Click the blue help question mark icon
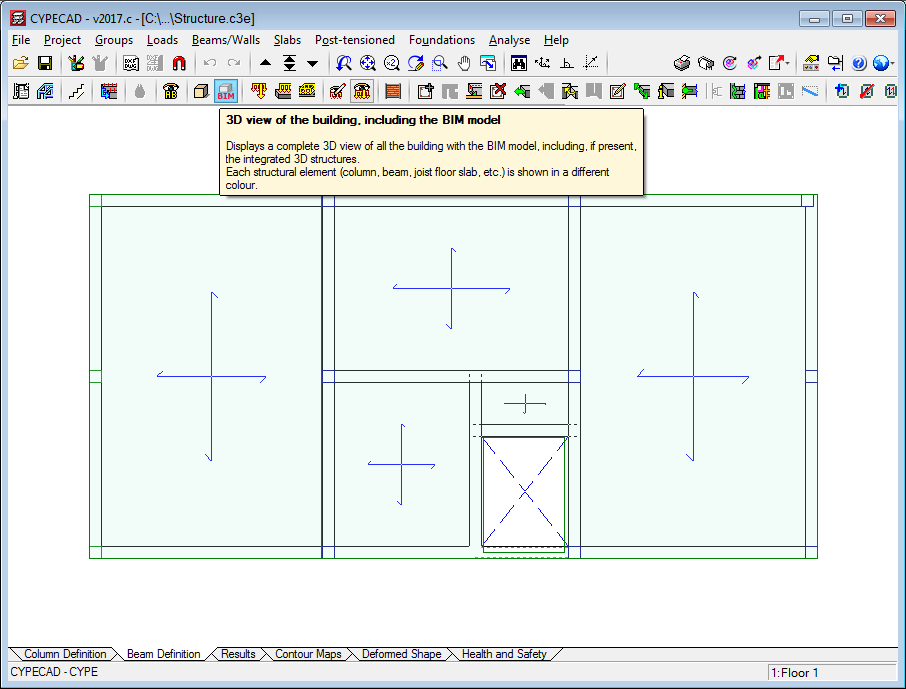 859,63
